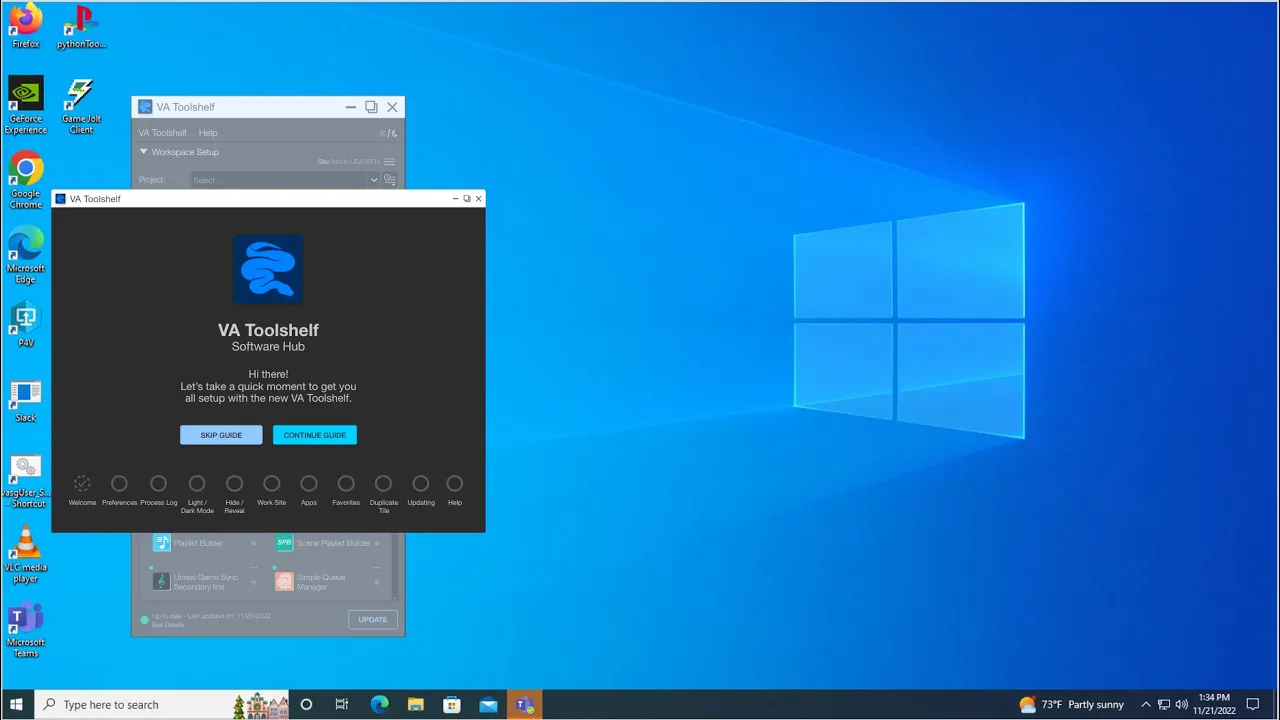Click the recent projects clock icon
The width and height of the screenshot is (1280, 720).
pyautogui.click(x=390, y=180)
